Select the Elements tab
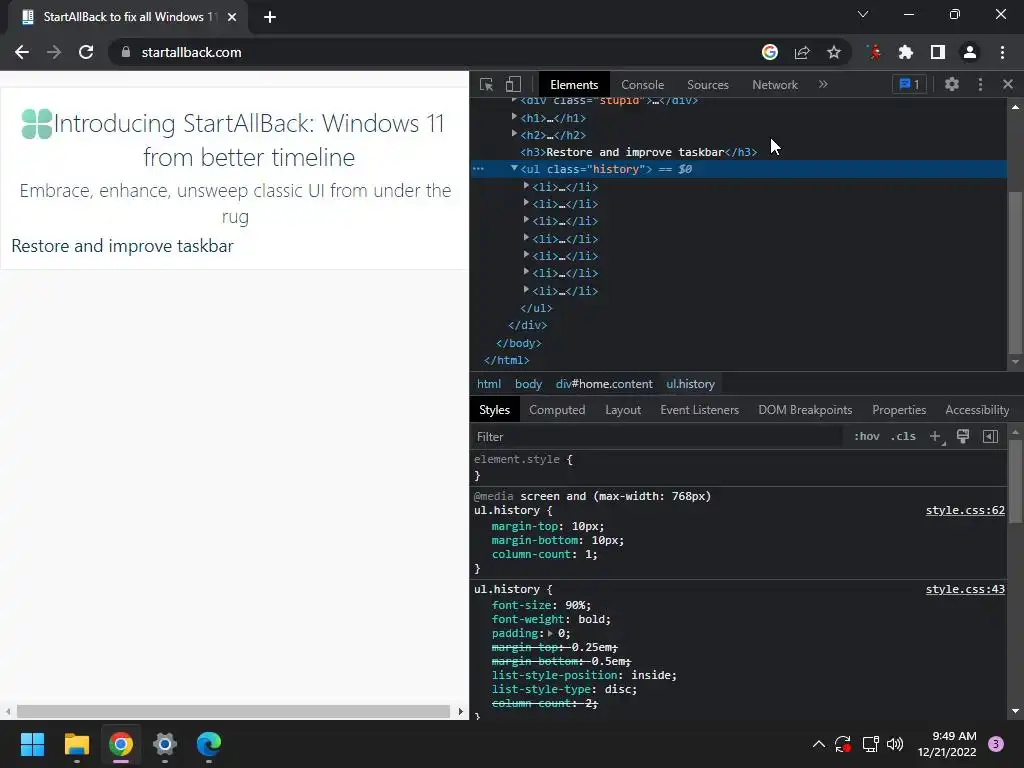This screenshot has height=768, width=1024. click(573, 84)
